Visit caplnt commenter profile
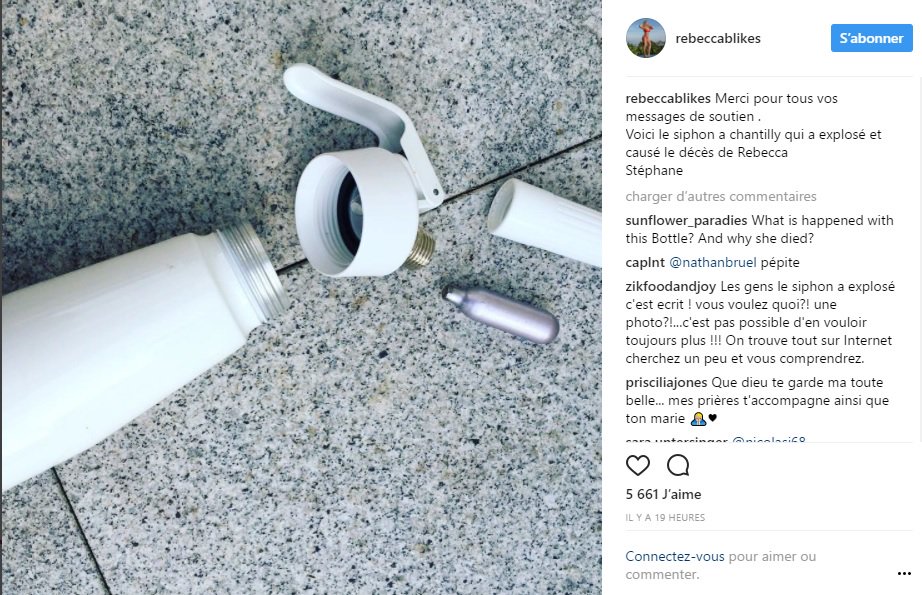The width and height of the screenshot is (922, 595). [x=645, y=262]
